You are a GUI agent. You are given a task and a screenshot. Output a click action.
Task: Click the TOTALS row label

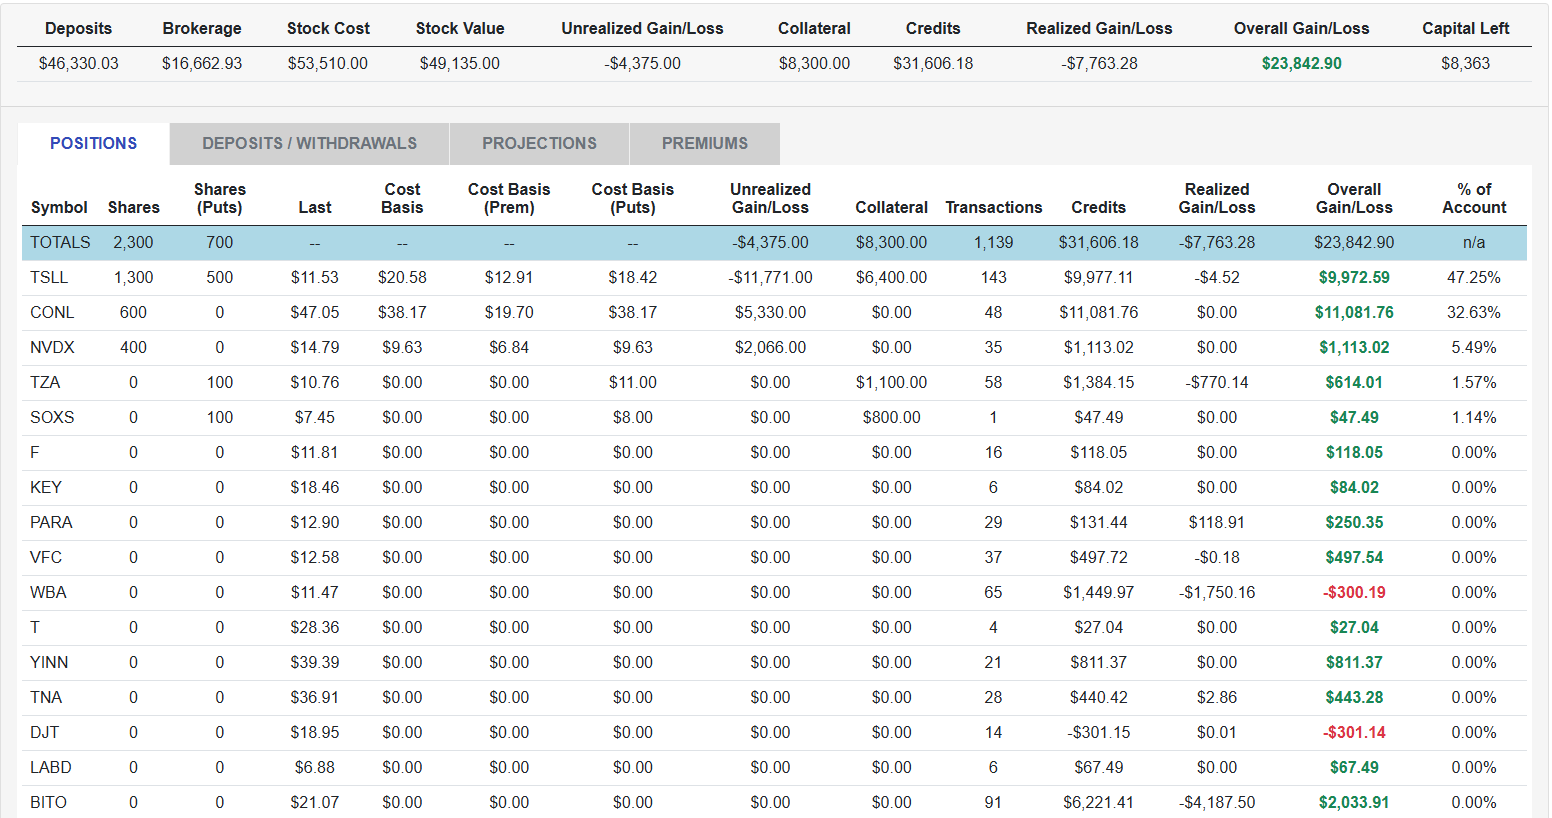[60, 242]
